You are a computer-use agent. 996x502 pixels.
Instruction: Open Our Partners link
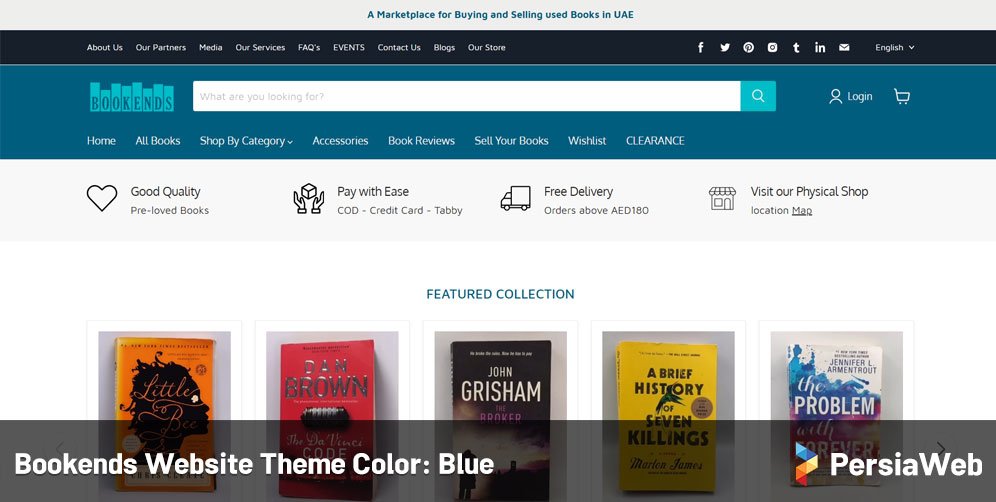[x=161, y=48]
